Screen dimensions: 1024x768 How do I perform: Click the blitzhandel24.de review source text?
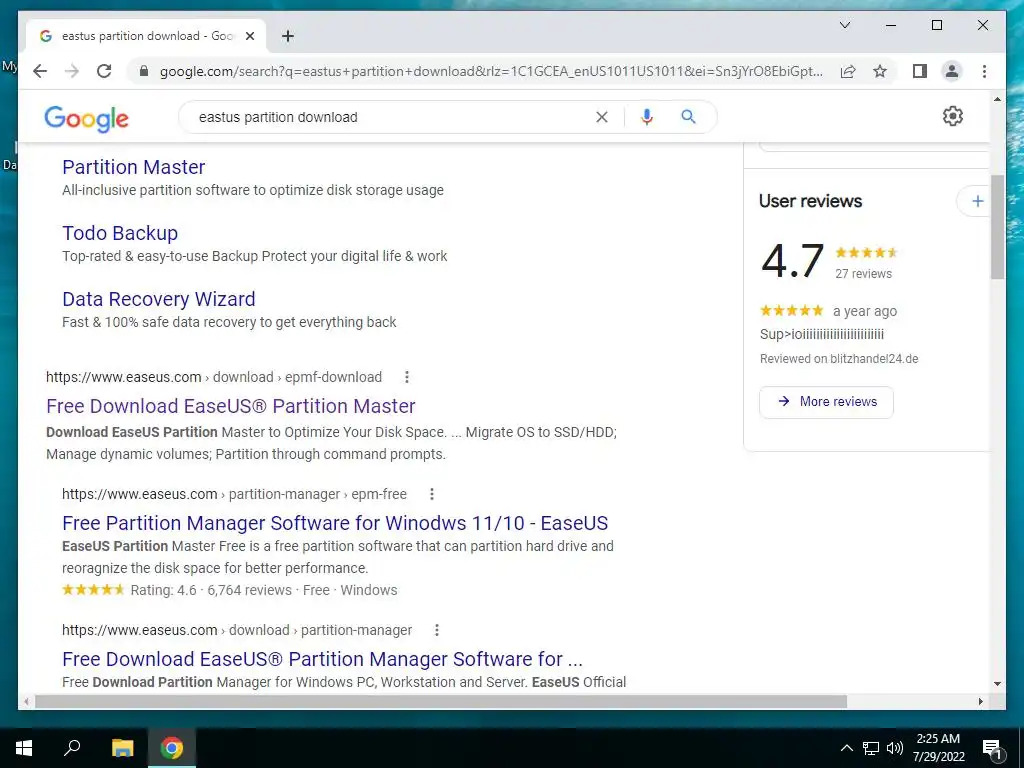(x=874, y=359)
